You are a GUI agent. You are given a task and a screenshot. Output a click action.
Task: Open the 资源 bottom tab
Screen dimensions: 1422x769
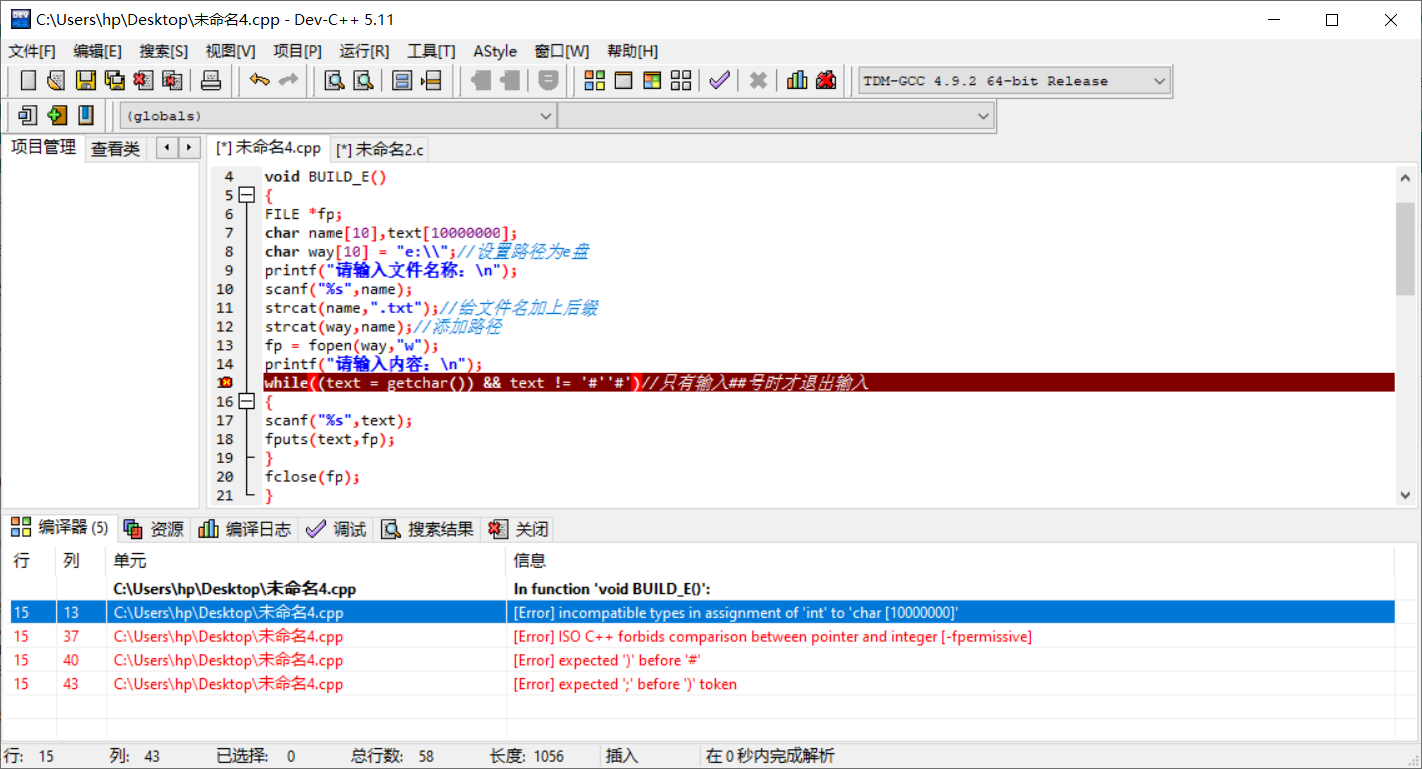(154, 530)
